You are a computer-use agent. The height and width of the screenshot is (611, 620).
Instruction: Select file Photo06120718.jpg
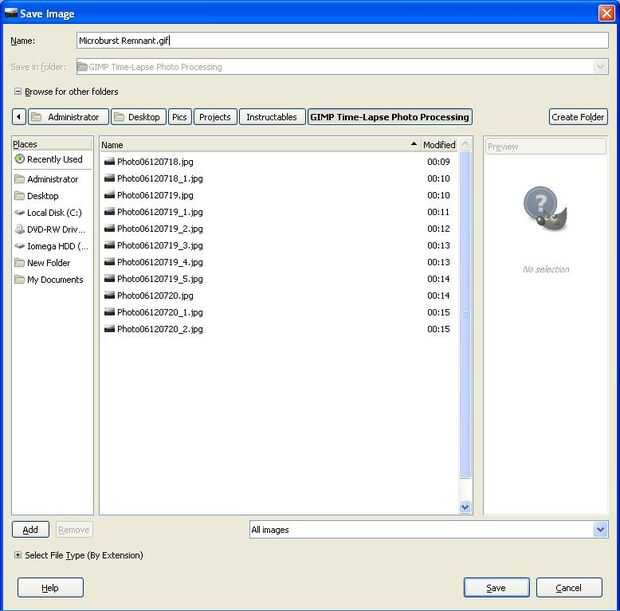click(279, 162)
